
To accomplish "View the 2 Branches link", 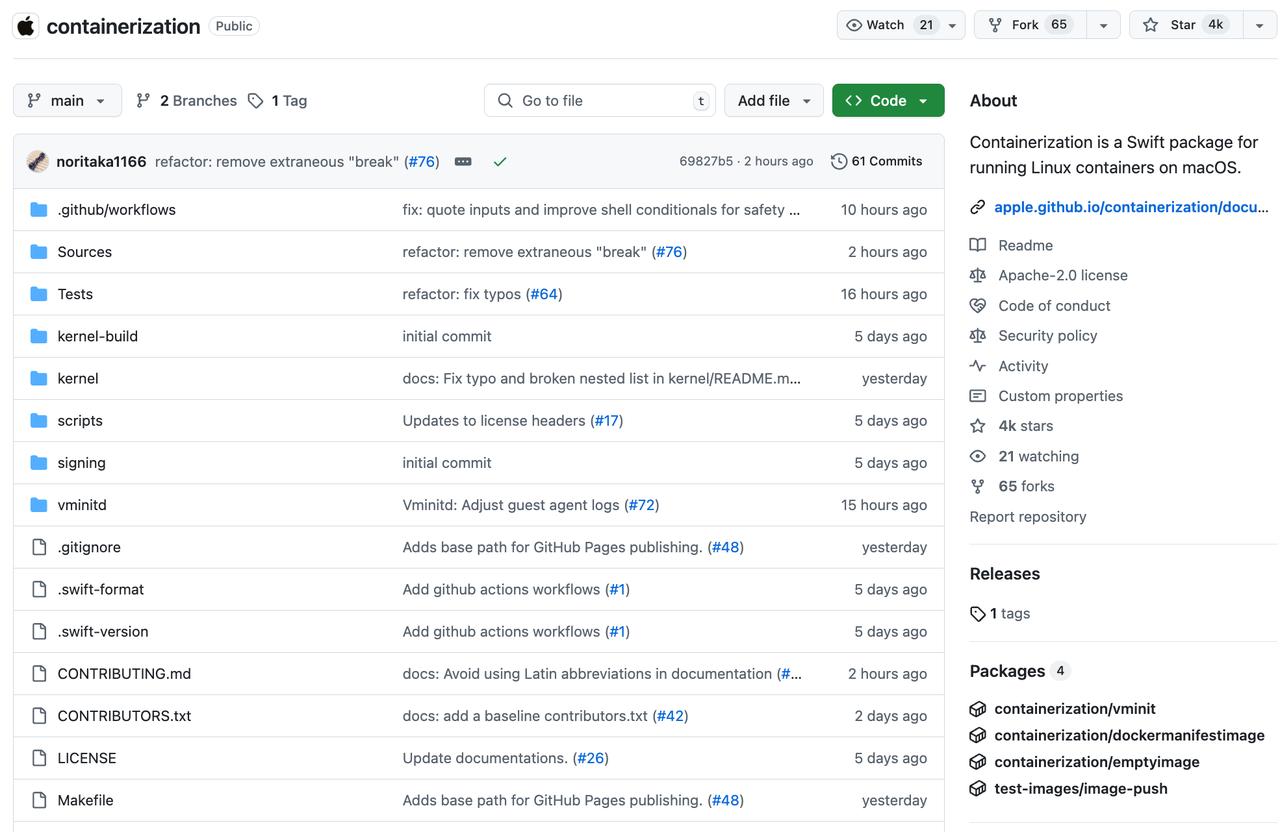I will 186,100.
